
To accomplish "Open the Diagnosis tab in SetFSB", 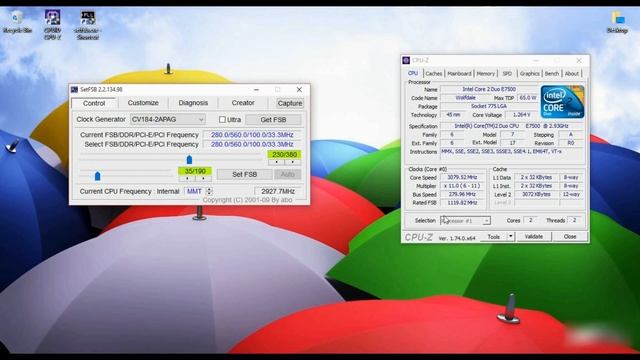I will [193, 103].
